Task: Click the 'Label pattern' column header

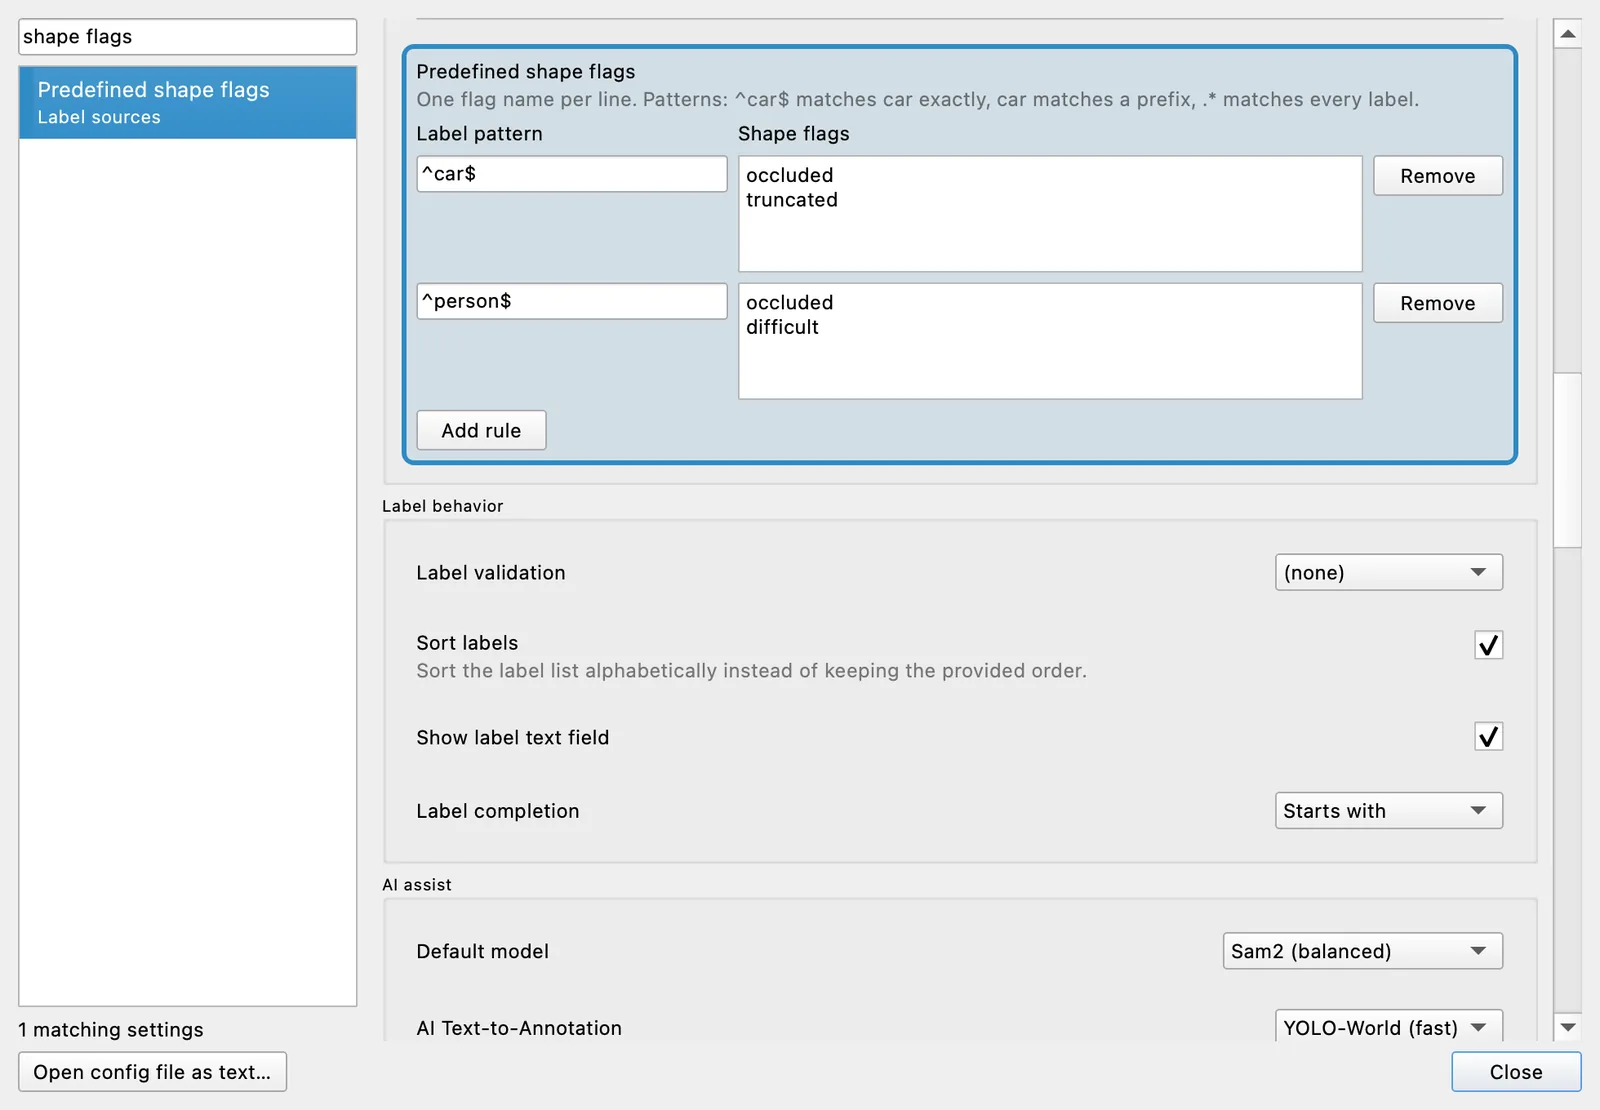Action: click(x=479, y=134)
